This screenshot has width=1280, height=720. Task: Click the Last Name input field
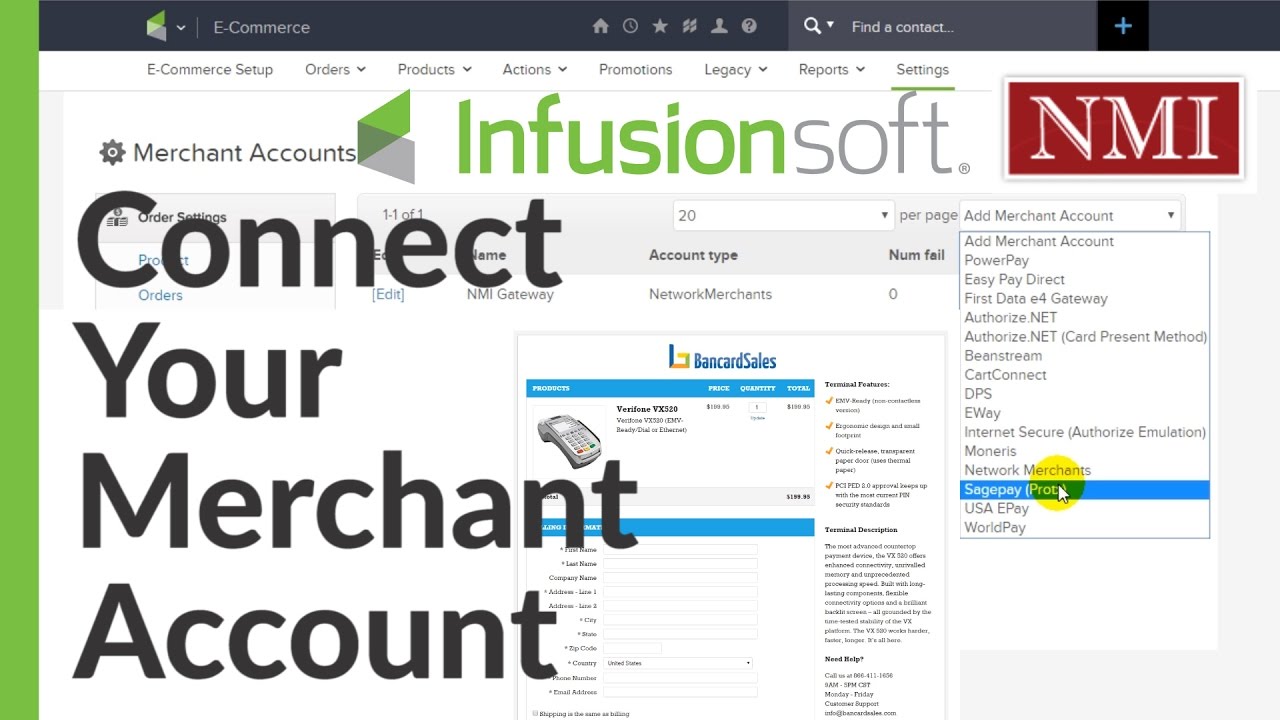click(x=680, y=564)
